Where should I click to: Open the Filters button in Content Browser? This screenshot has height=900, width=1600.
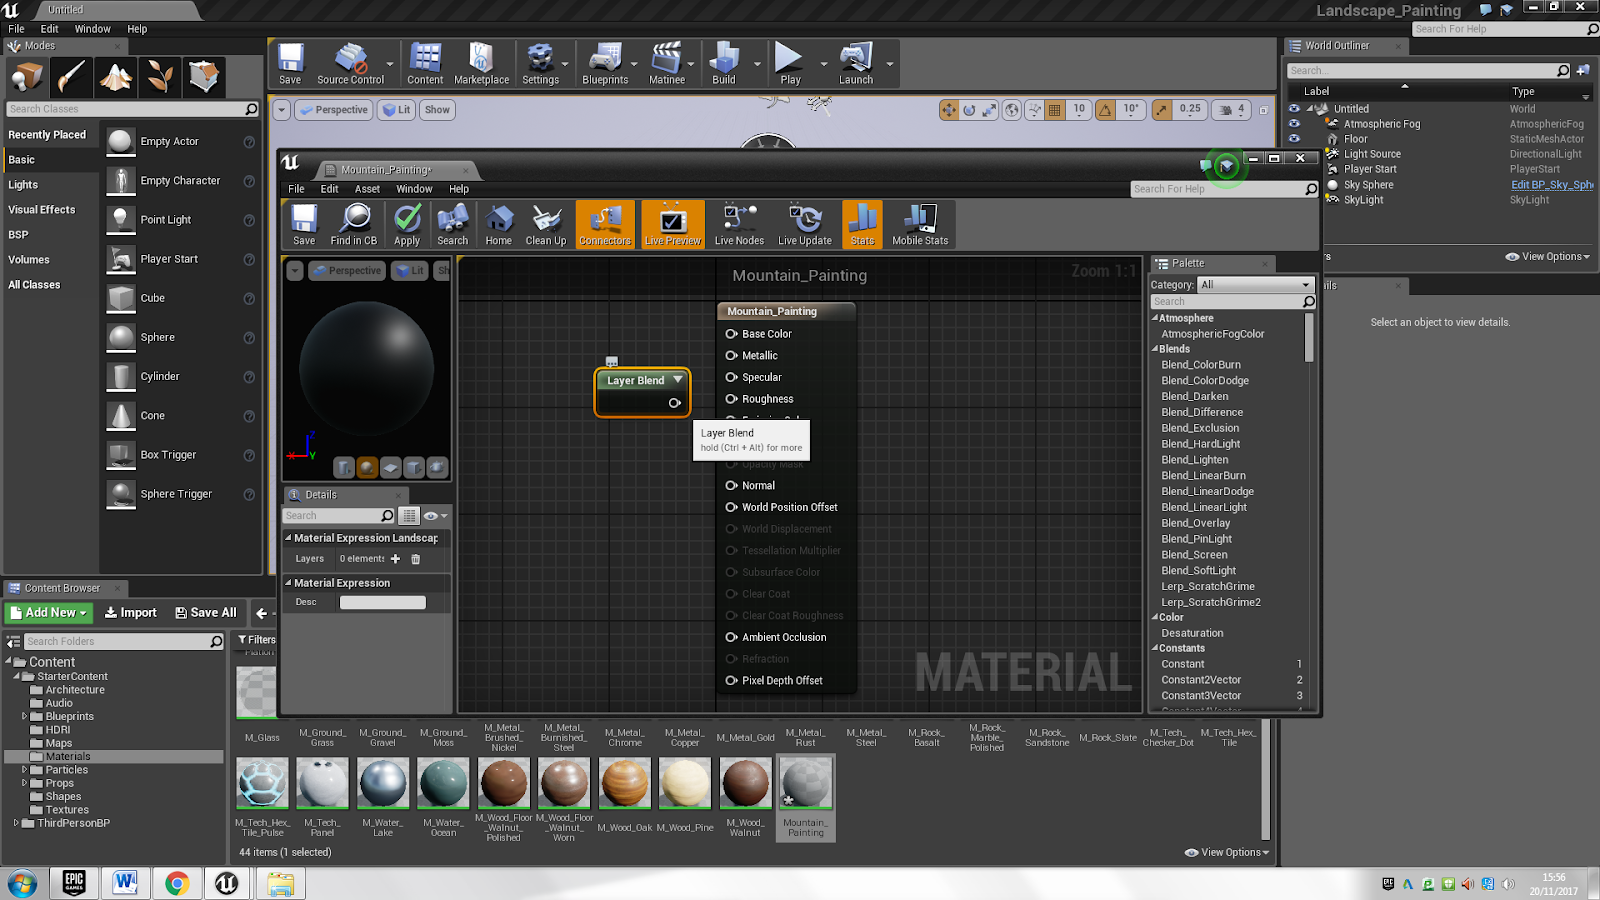tap(257, 640)
